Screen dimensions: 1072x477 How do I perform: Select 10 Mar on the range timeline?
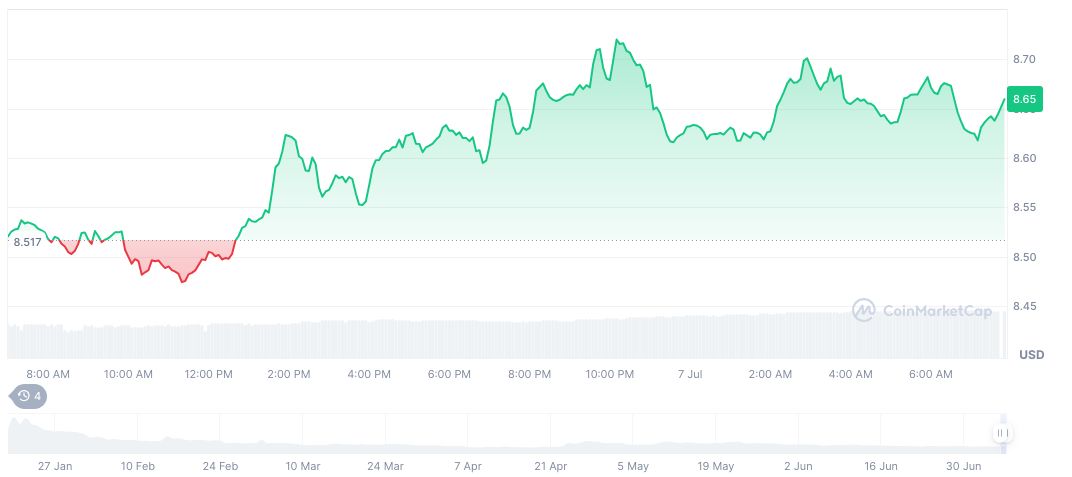(x=303, y=466)
